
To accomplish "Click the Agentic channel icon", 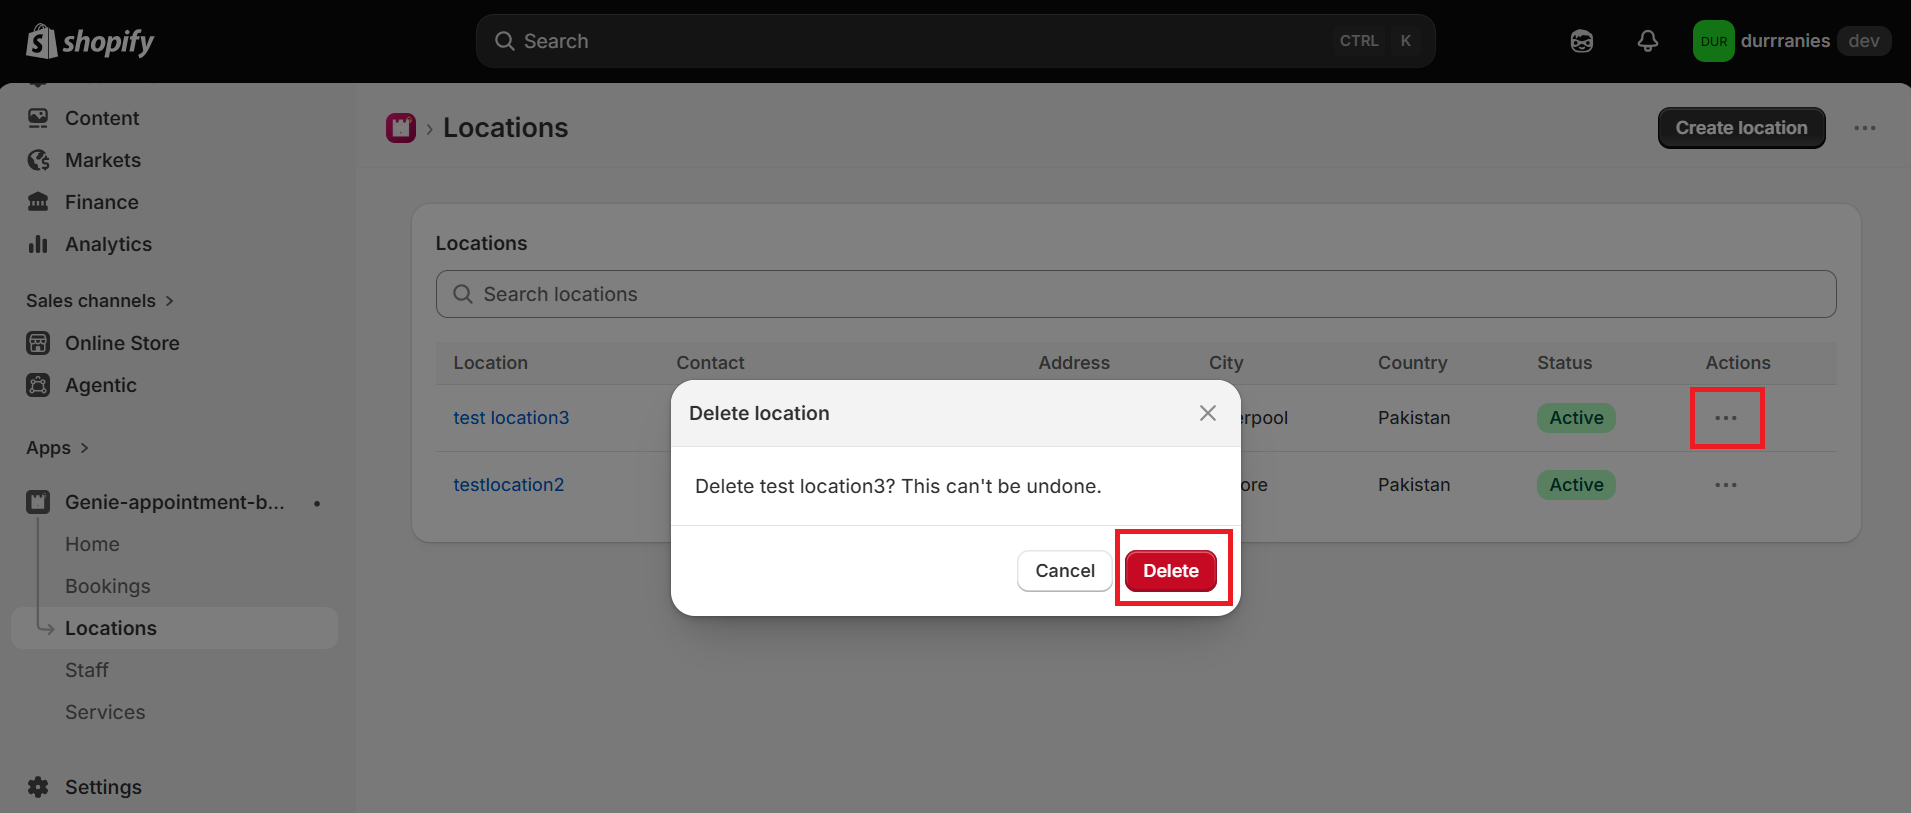I will [x=38, y=385].
